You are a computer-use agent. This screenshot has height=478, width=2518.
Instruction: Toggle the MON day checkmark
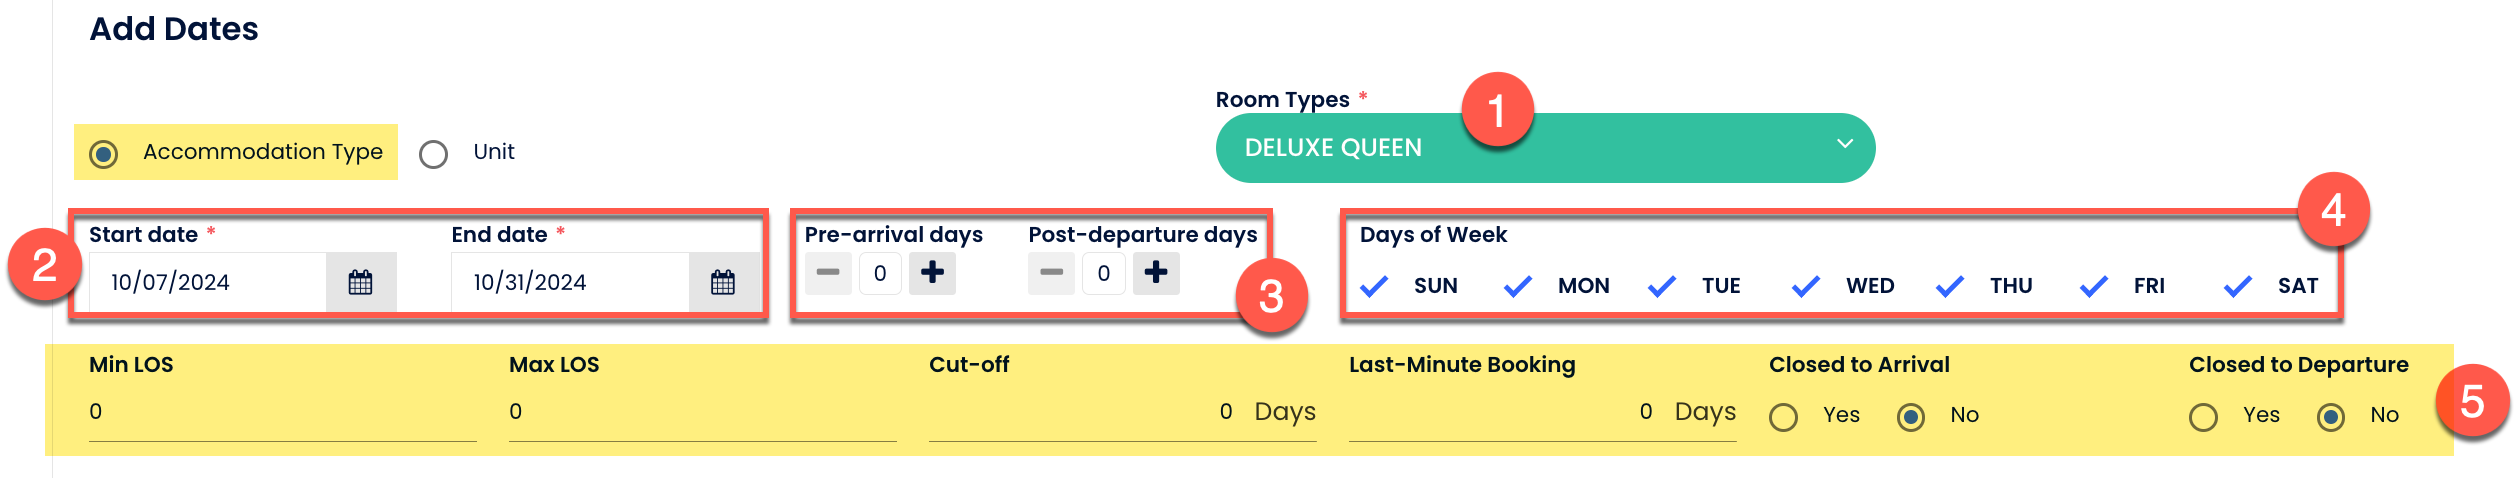1518,287
